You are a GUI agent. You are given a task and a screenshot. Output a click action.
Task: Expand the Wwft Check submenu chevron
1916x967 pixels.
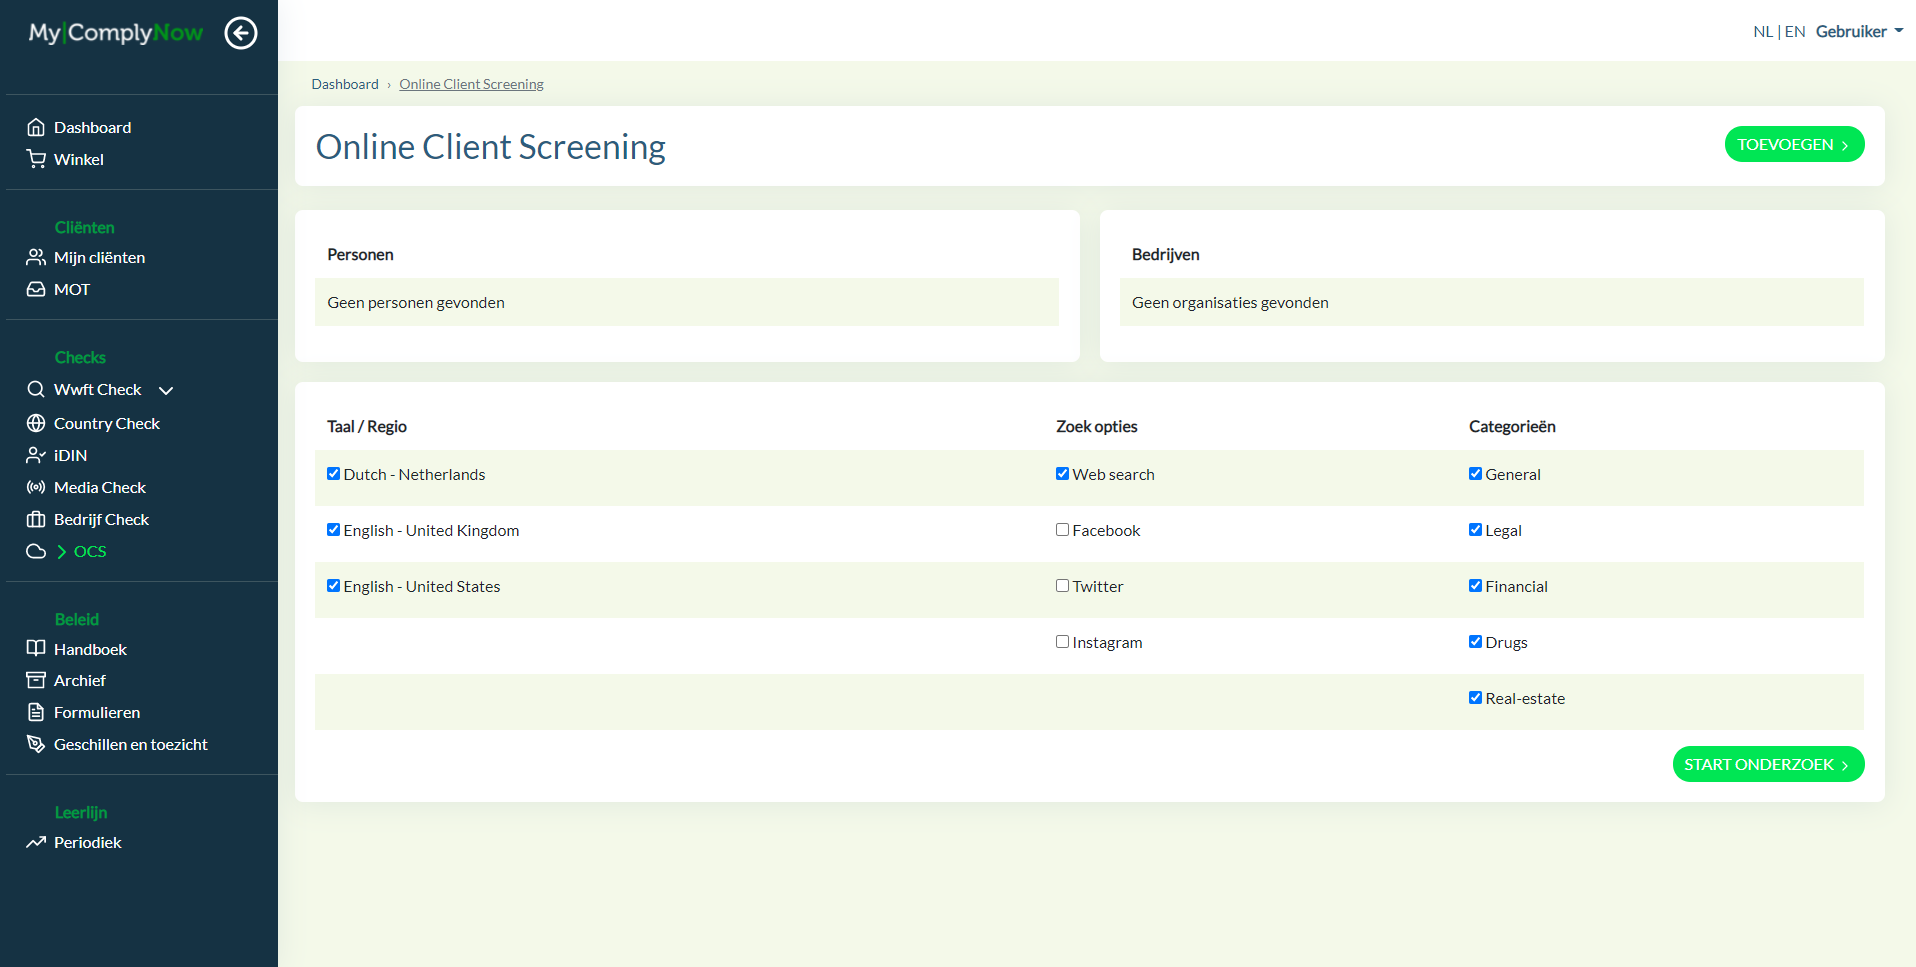click(x=166, y=390)
